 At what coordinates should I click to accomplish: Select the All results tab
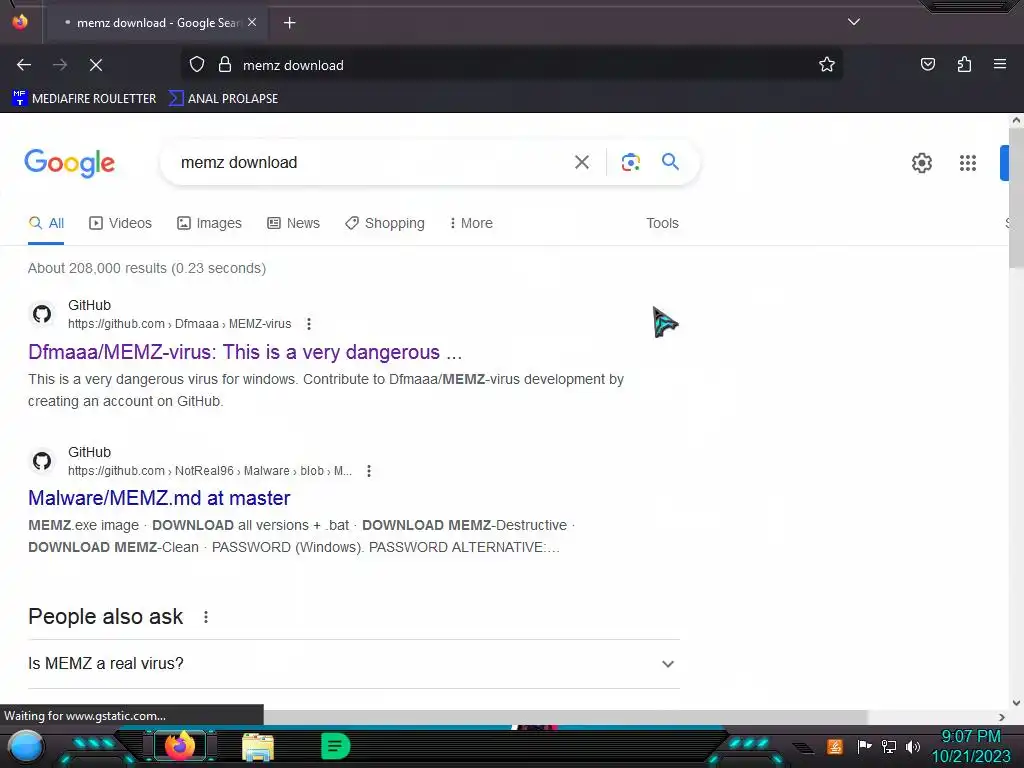[x=46, y=223]
